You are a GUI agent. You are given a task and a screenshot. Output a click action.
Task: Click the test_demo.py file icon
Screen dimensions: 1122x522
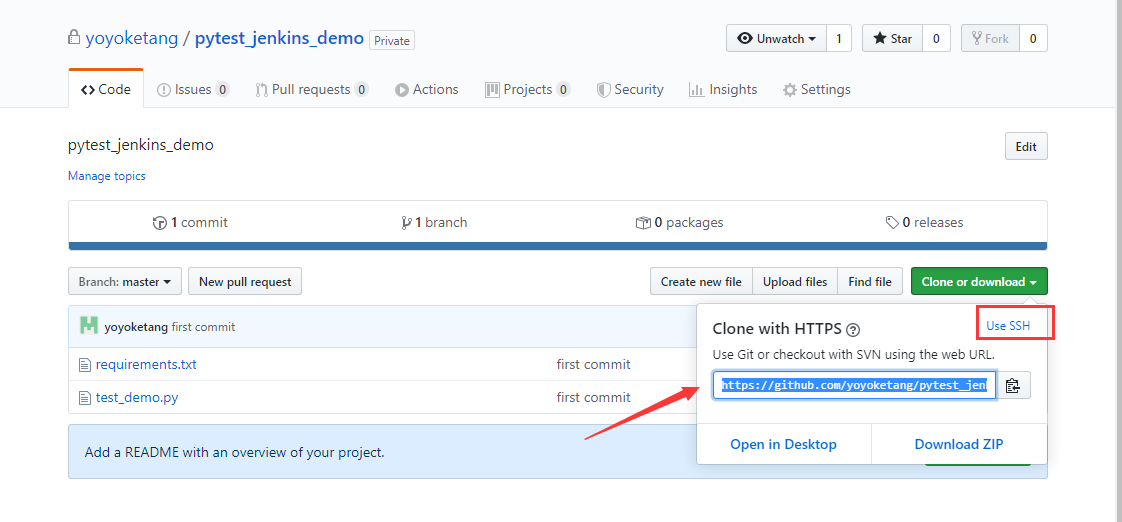(85, 397)
